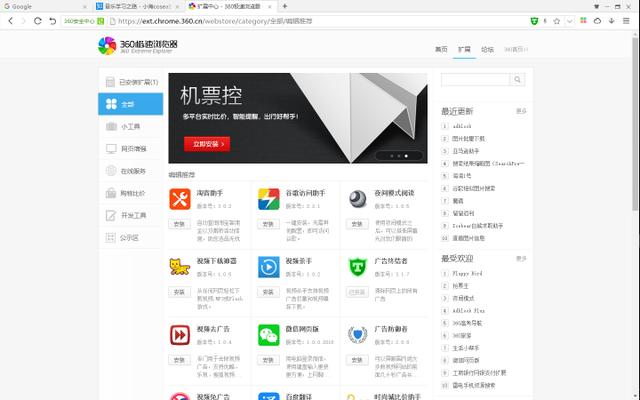This screenshot has width=640, height=400.
Task: Click 更多 next to 最受欢迎
Action: (521, 259)
